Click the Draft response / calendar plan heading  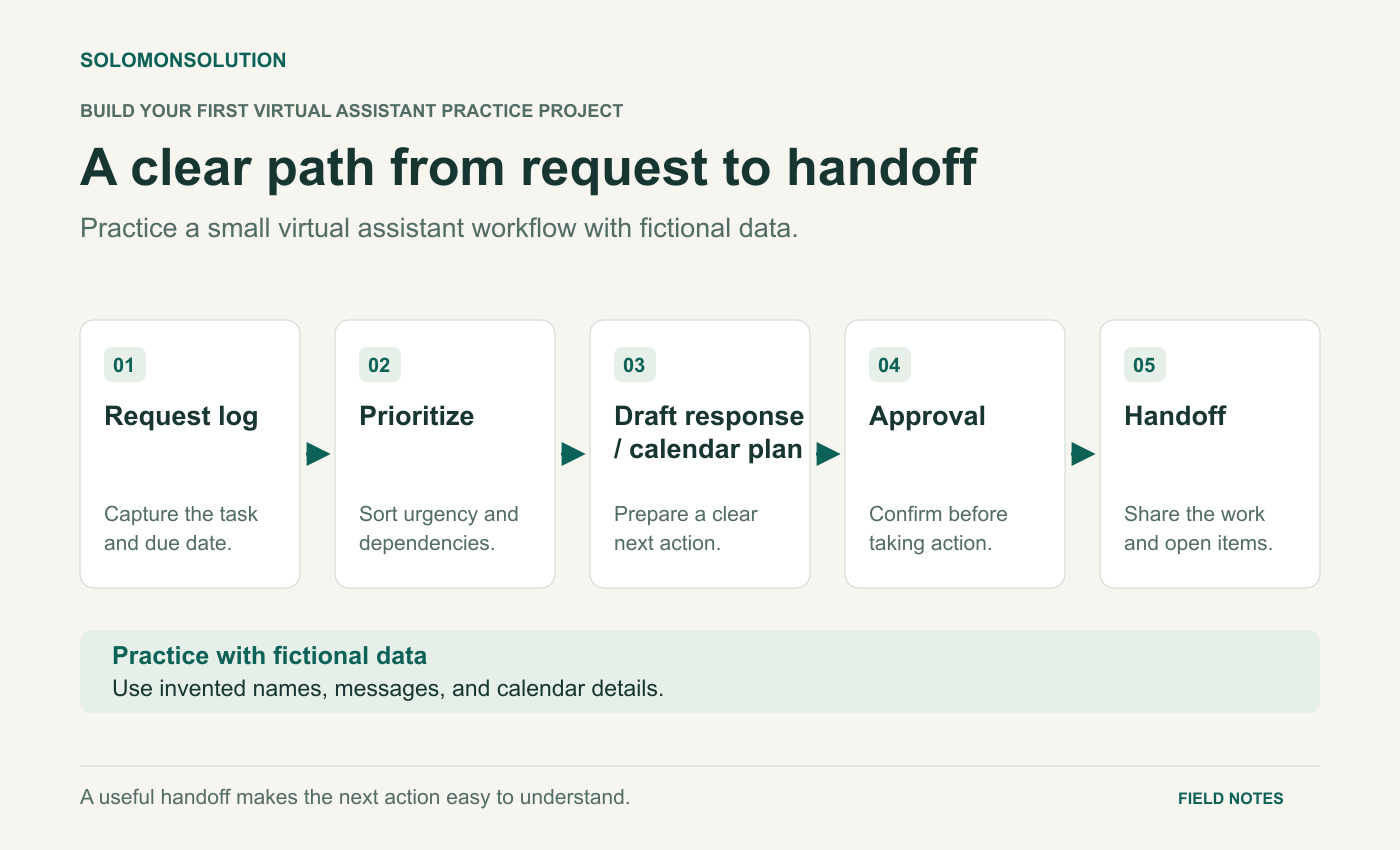click(709, 433)
